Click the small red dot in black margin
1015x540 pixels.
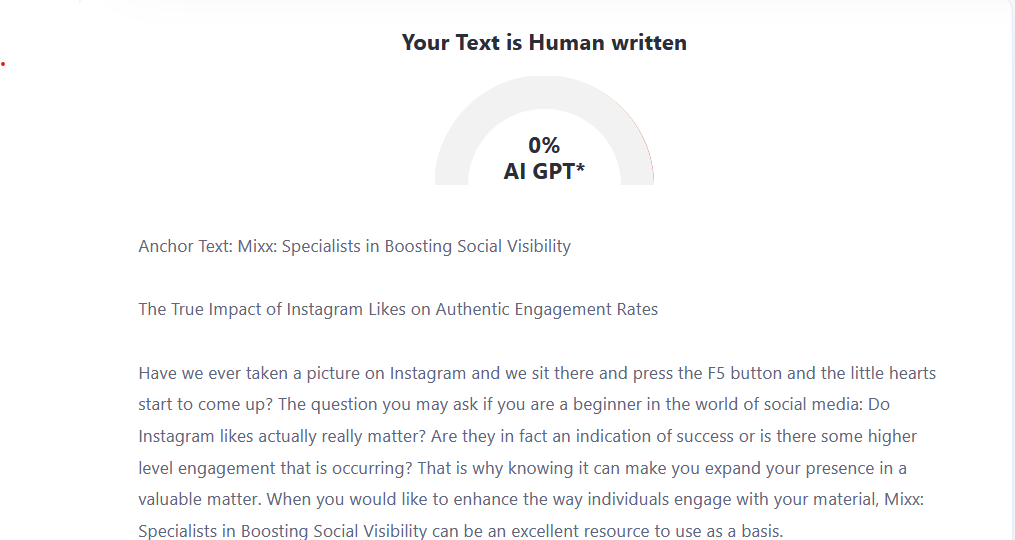(3, 63)
